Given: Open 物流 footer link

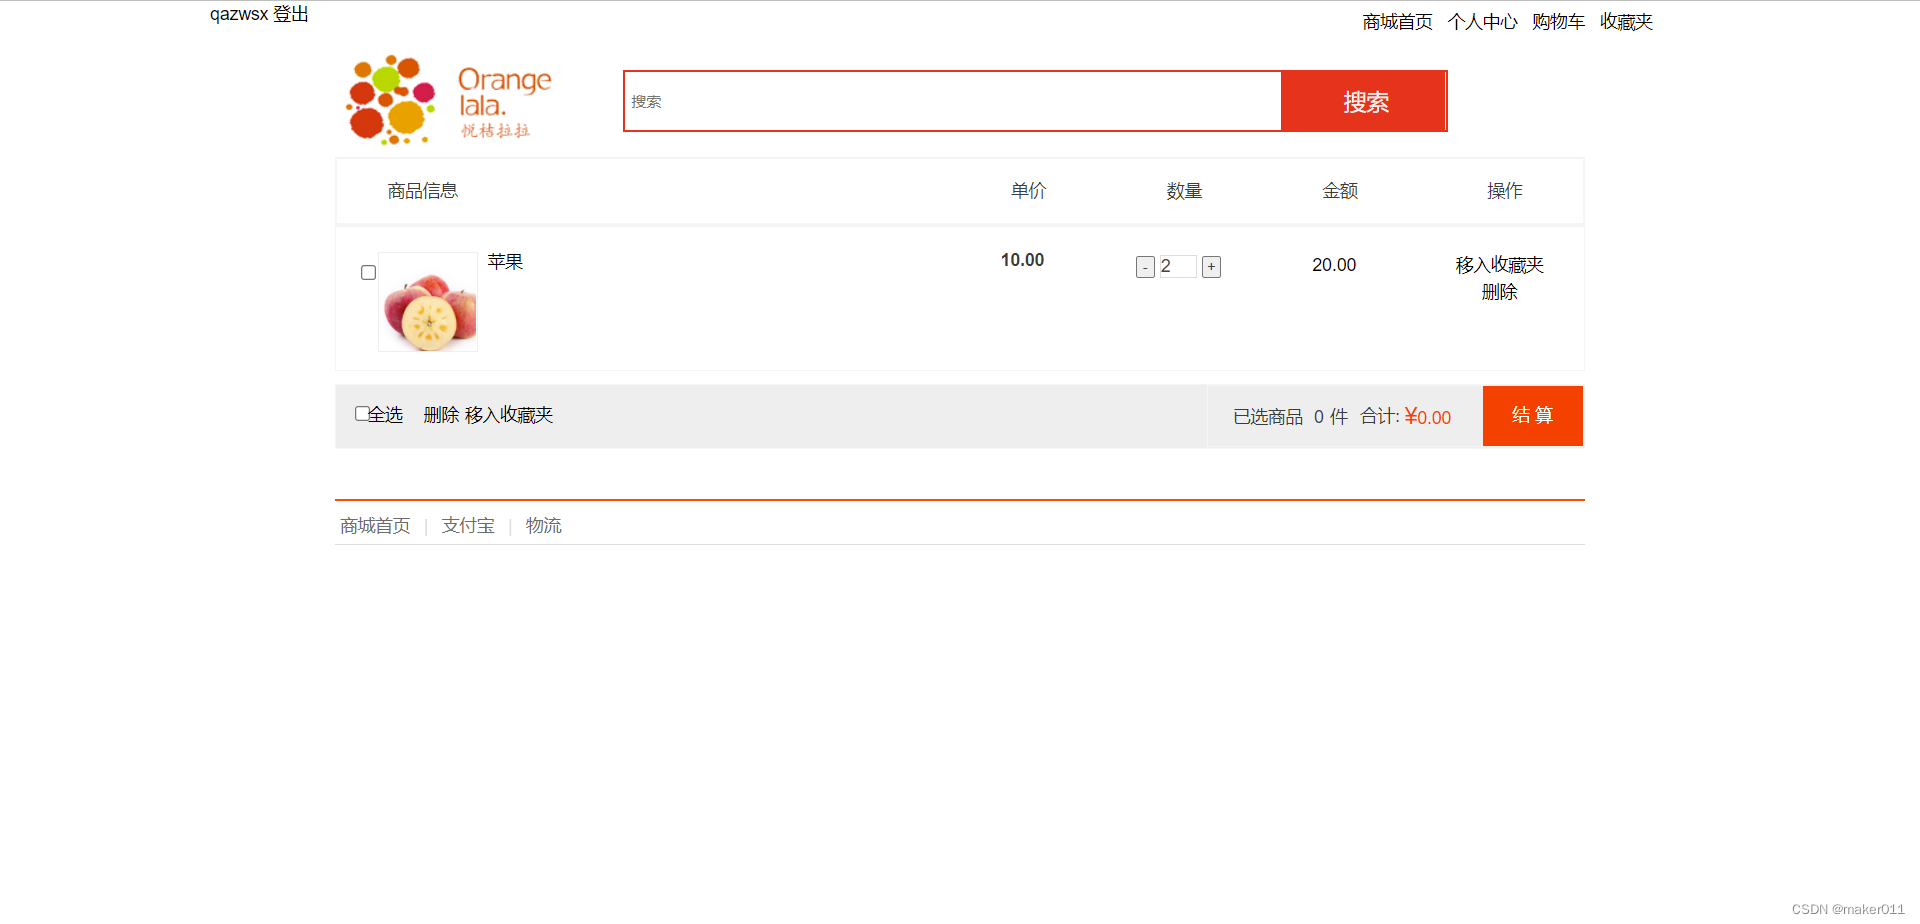Looking at the screenshot, I should [x=544, y=526].
